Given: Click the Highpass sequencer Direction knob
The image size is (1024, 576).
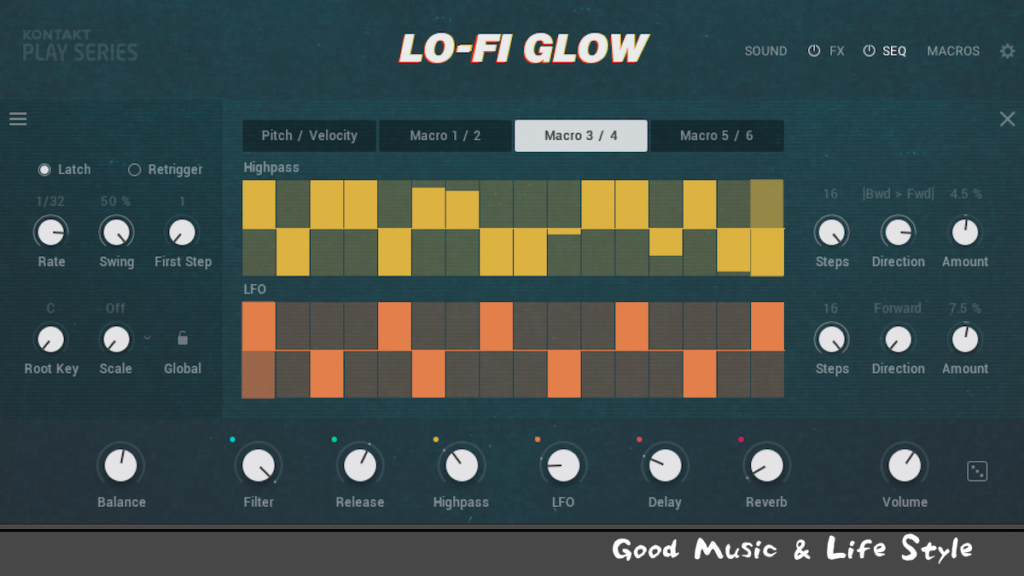Looking at the screenshot, I should click(898, 232).
